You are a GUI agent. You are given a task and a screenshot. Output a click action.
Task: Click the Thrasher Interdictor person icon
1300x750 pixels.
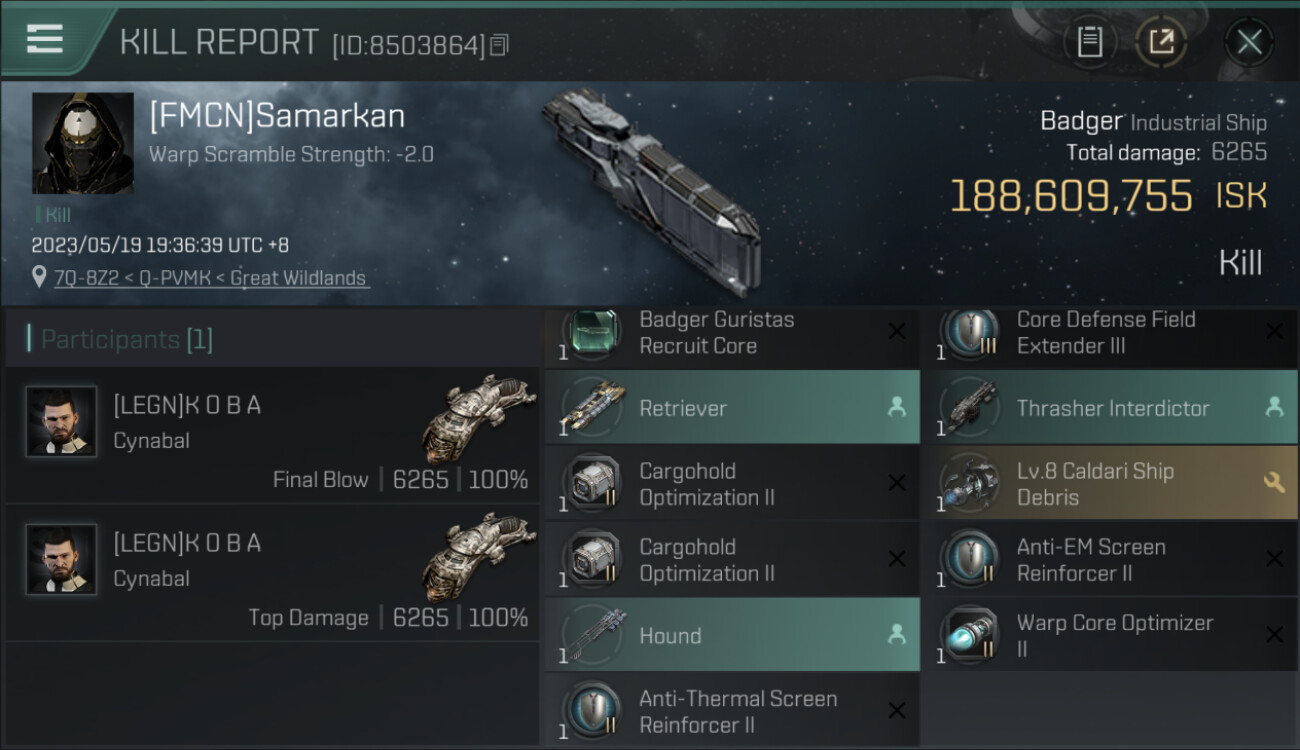(1274, 408)
